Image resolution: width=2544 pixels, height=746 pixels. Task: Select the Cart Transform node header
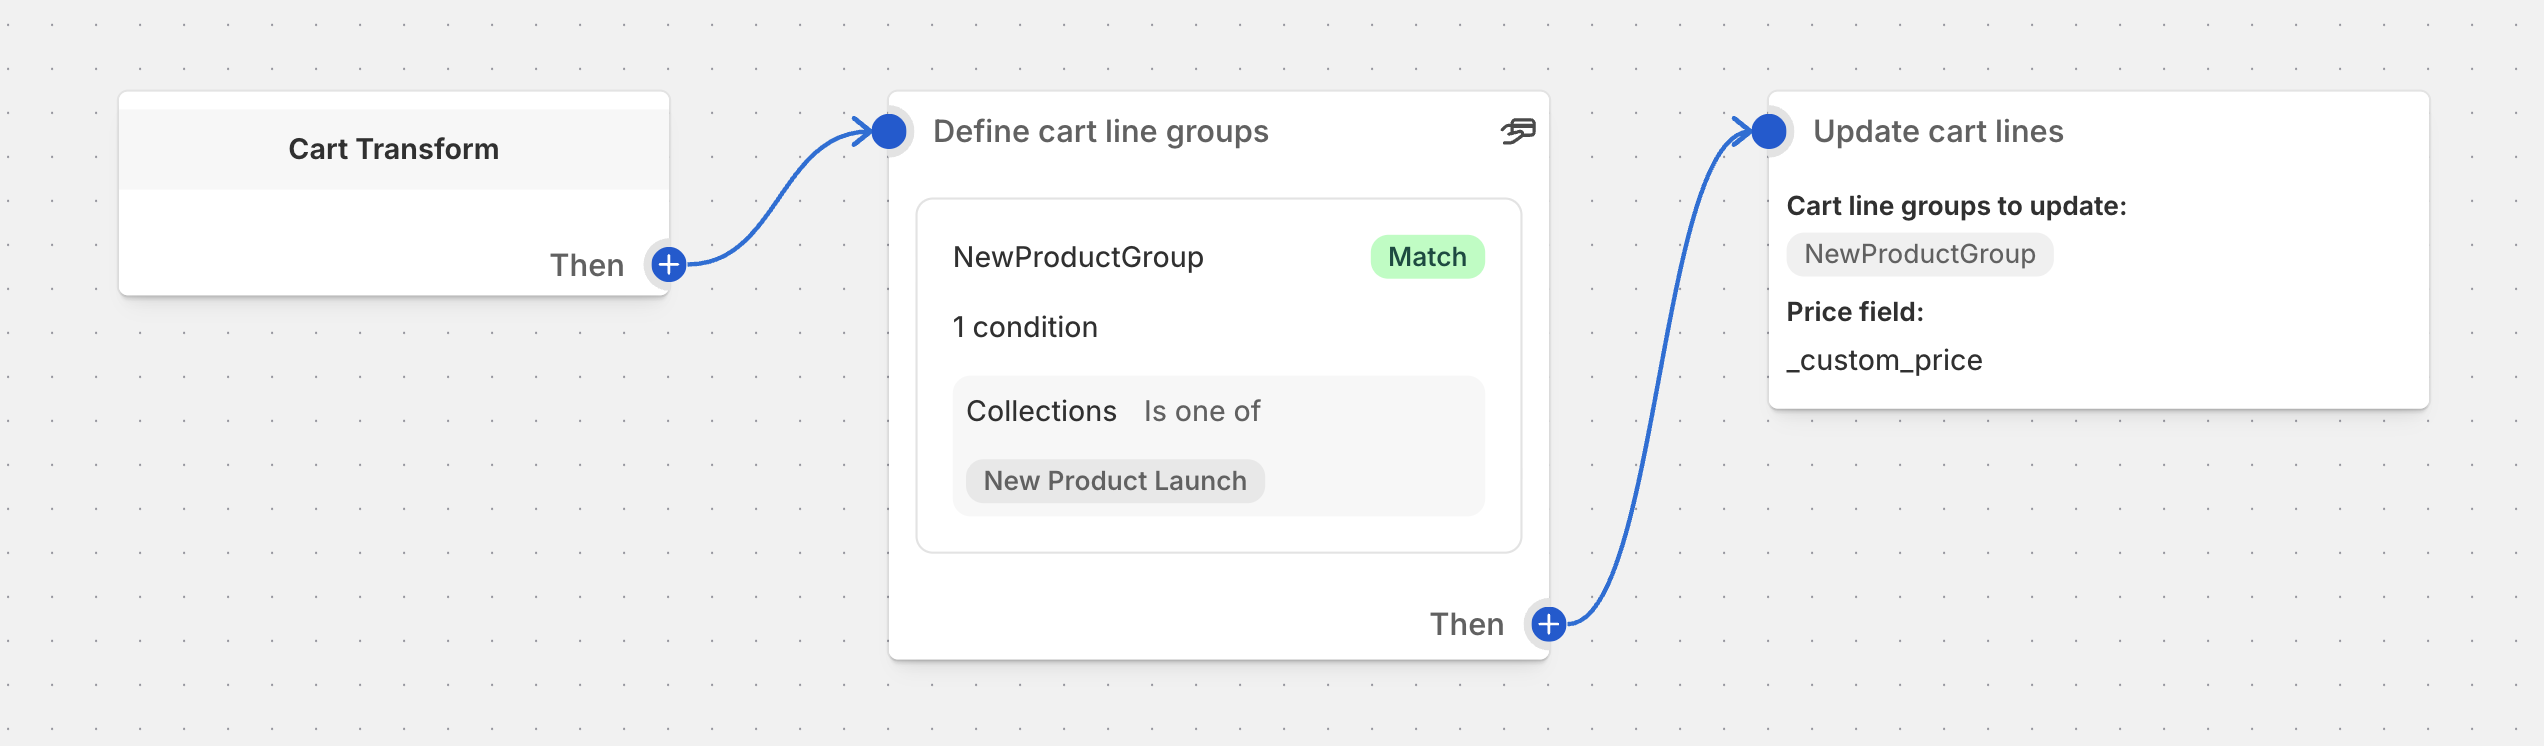point(394,148)
